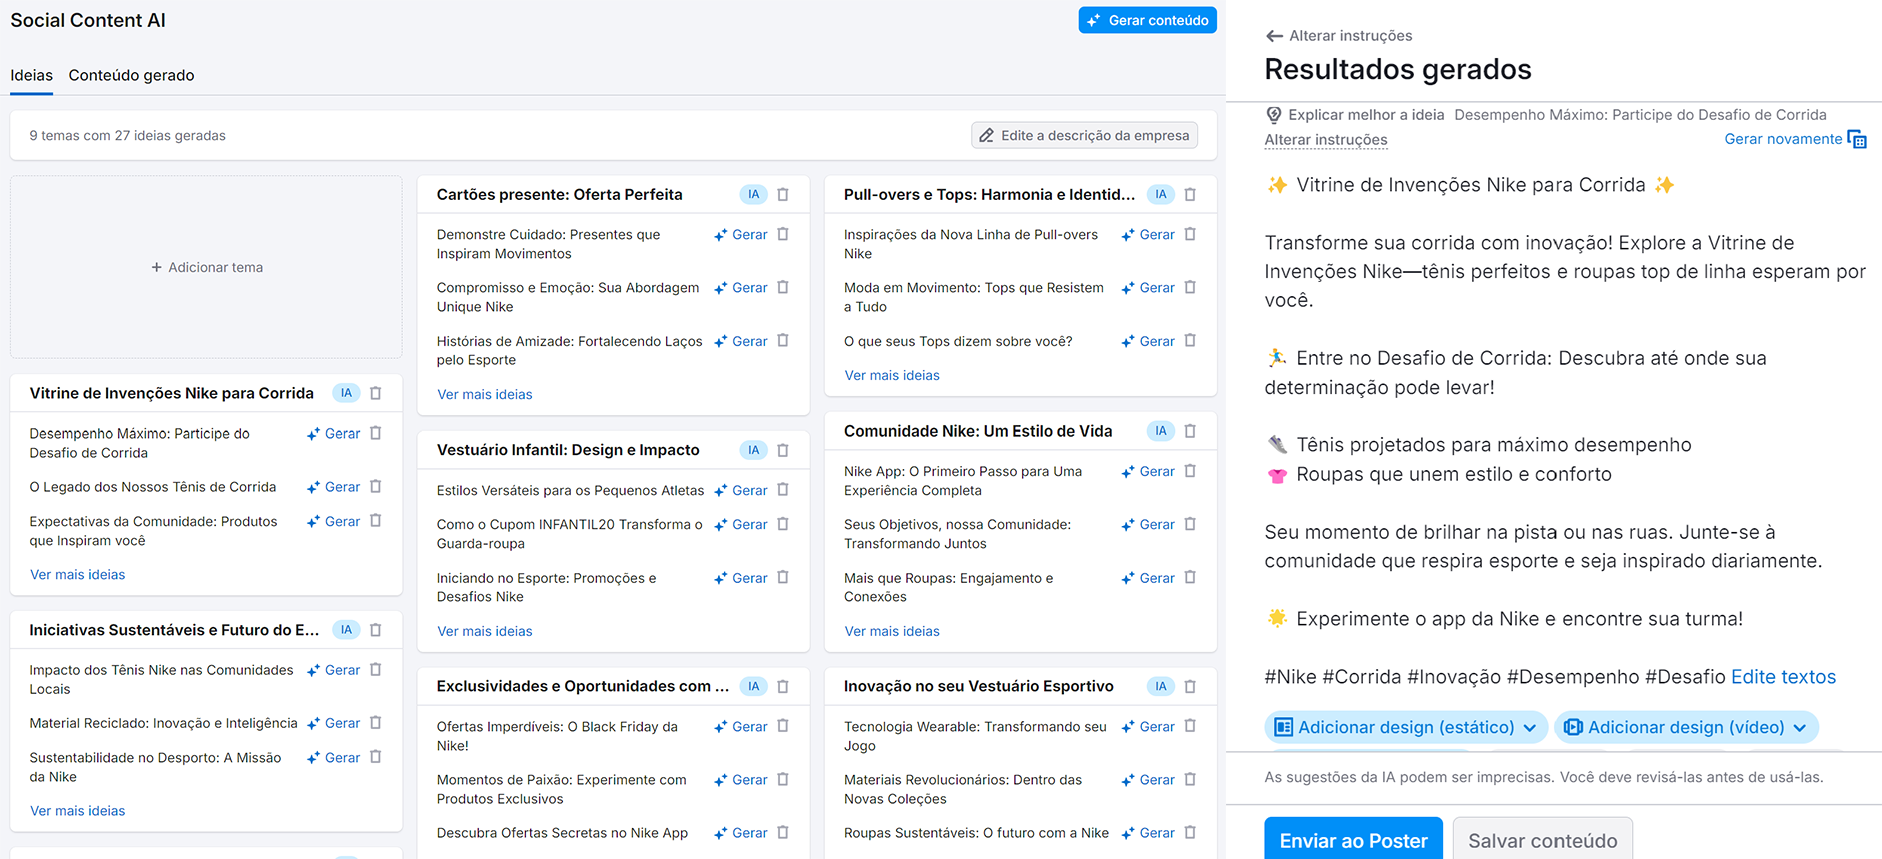Click the Gerar novamente link
Screen dimensions: 1882x859
point(1782,139)
